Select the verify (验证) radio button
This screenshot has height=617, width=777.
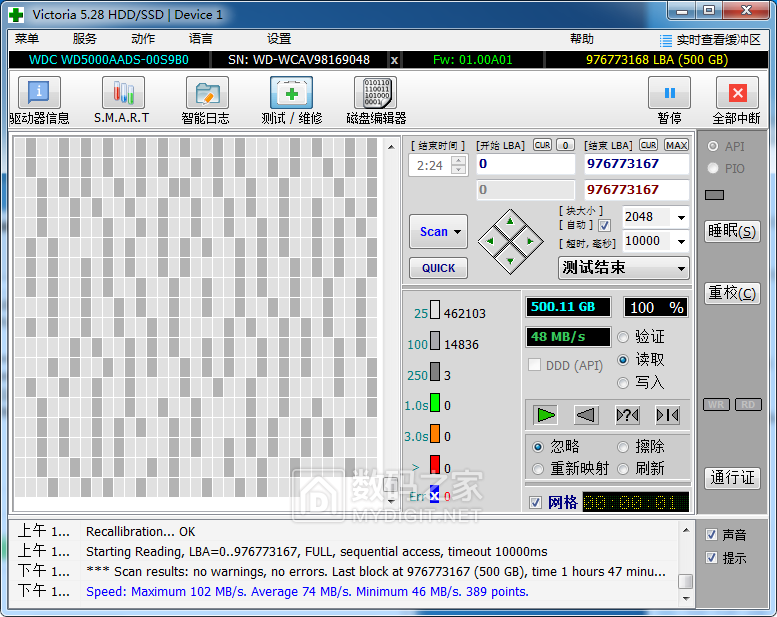coord(624,337)
